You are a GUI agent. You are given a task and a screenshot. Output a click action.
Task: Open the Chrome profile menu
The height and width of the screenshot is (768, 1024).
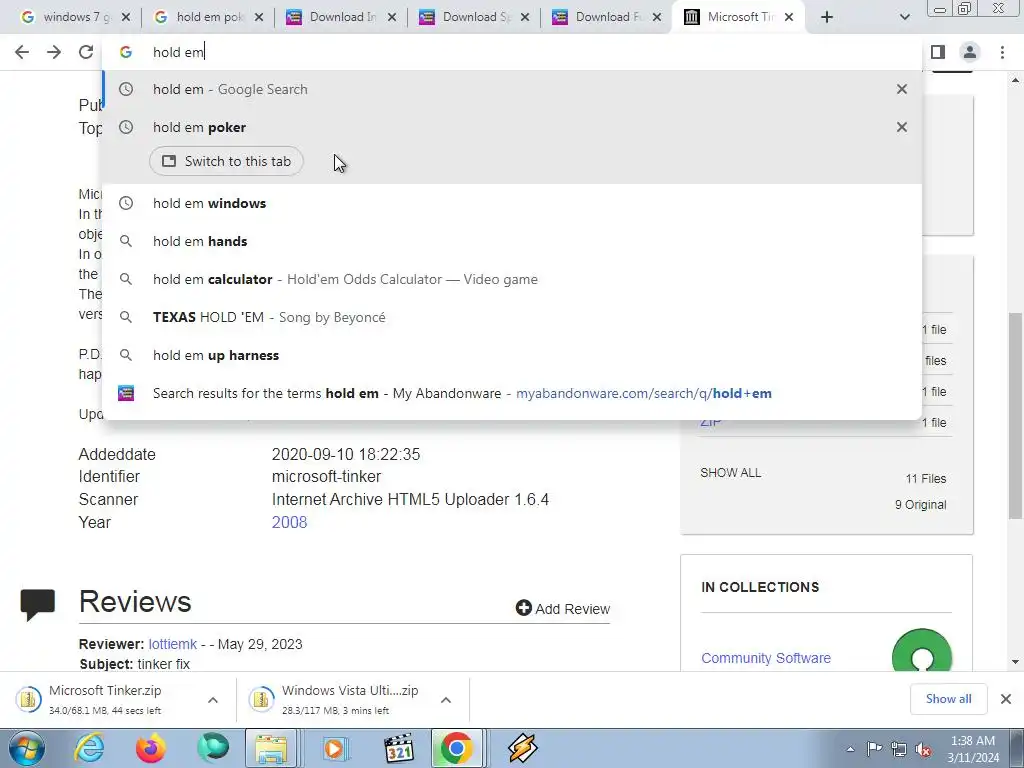pyautogui.click(x=970, y=52)
